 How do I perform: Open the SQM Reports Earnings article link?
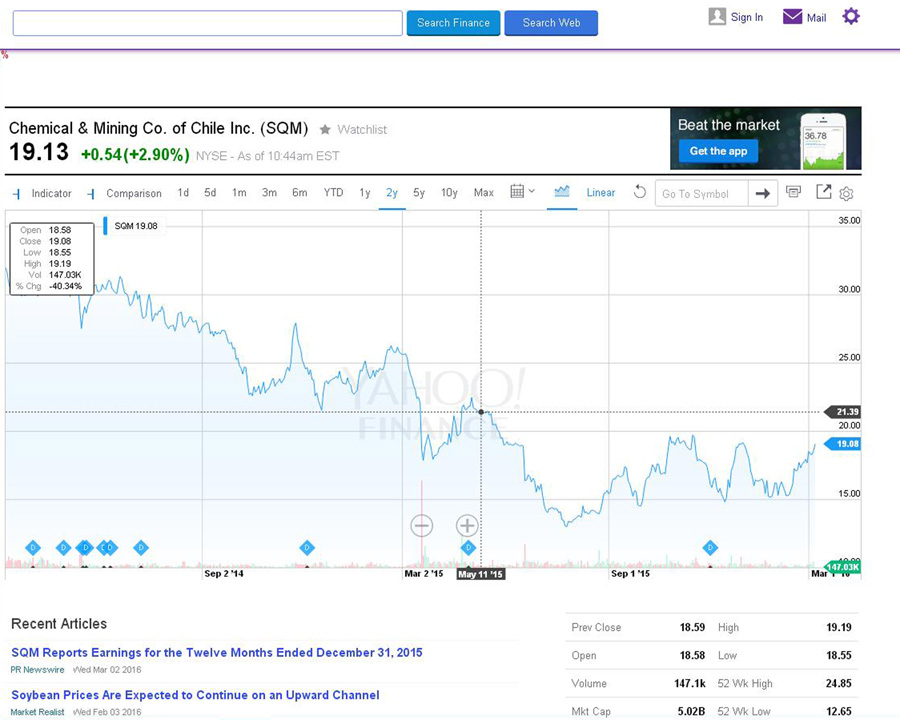217,653
